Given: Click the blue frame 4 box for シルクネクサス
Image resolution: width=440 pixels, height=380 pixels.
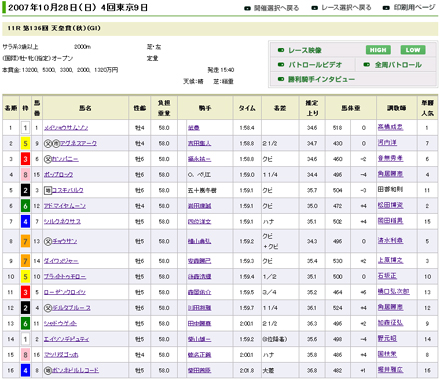Looking at the screenshot, I should 25,222.
